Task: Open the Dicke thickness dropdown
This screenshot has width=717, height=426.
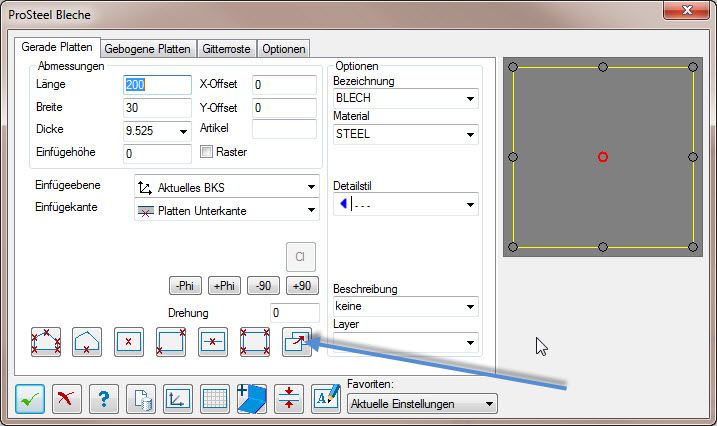Action: pos(183,132)
